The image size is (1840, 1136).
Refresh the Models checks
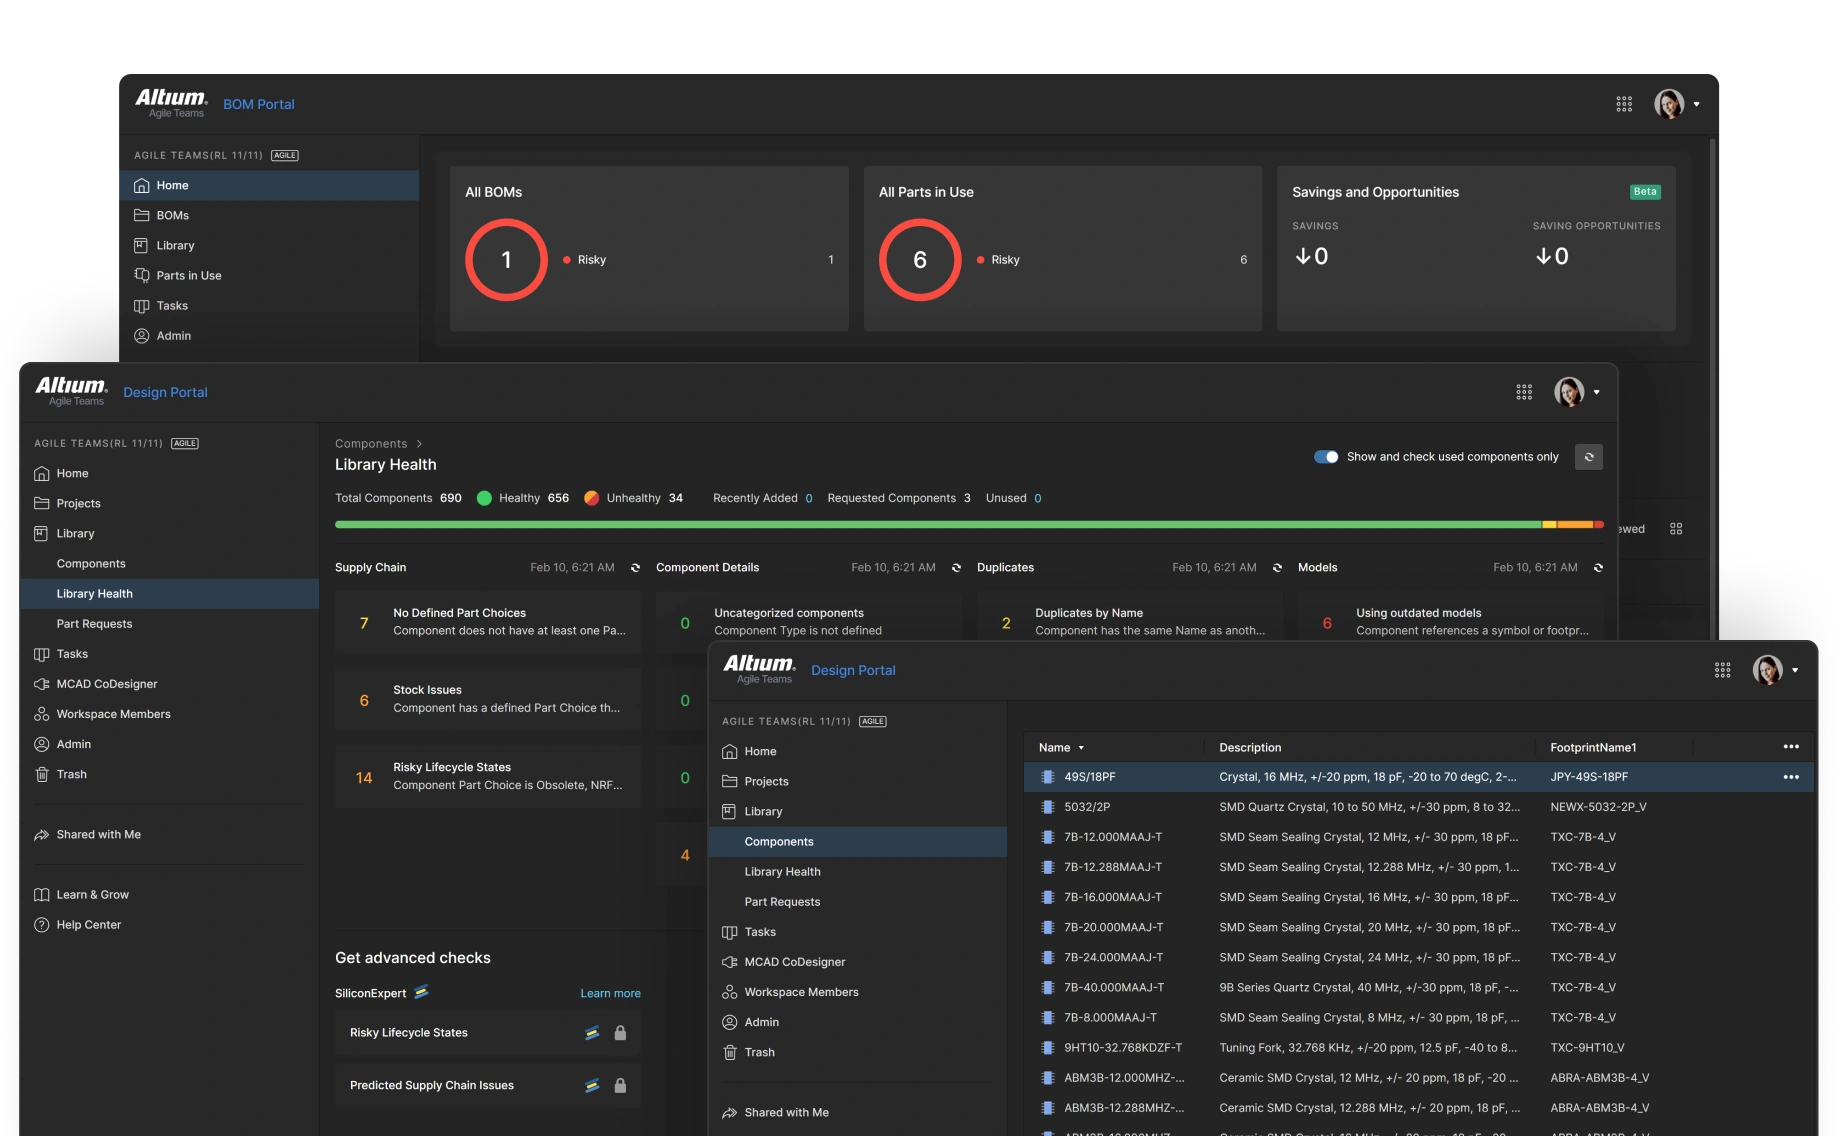click(1598, 568)
